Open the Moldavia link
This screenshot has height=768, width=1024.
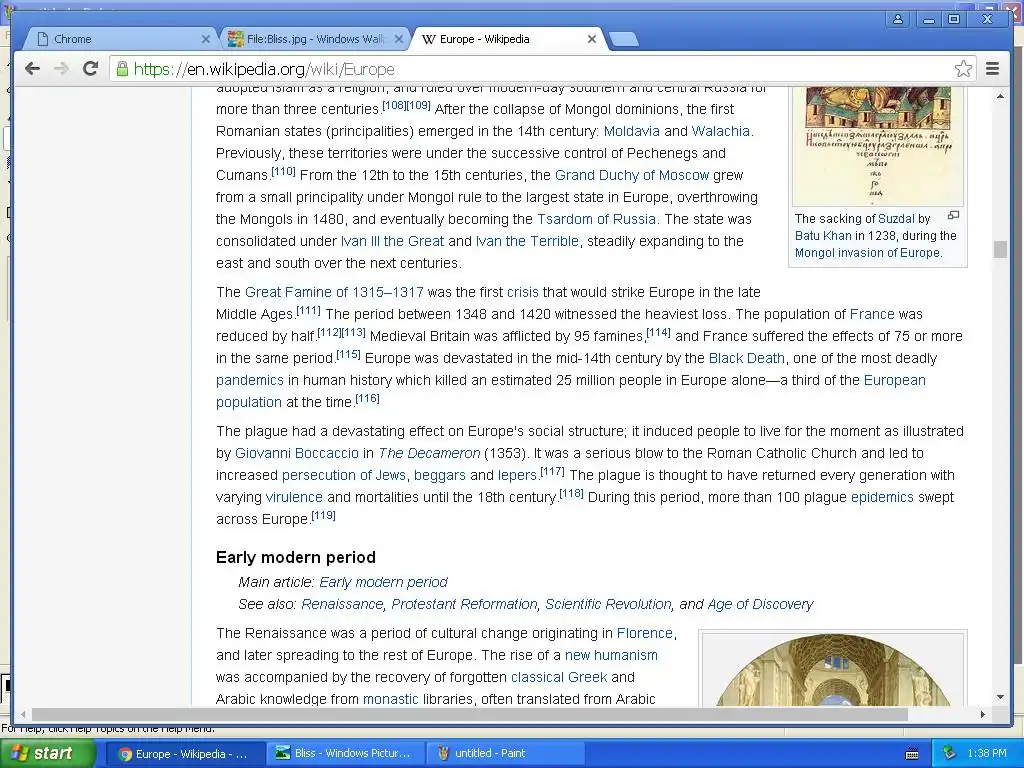coord(632,131)
